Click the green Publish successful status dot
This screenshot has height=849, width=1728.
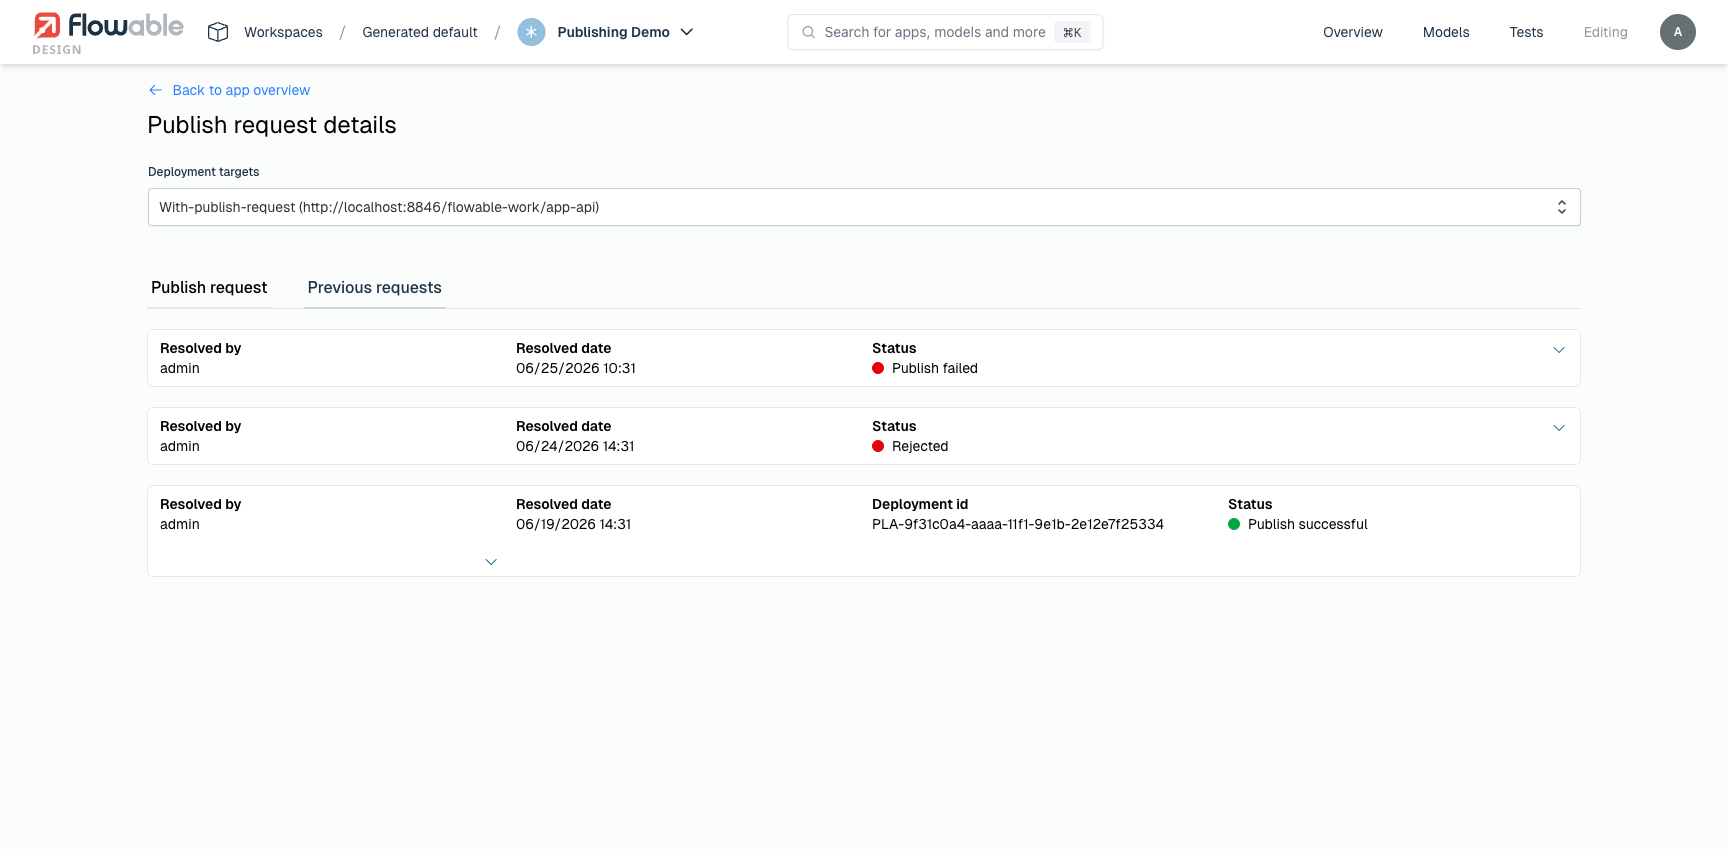(x=1234, y=524)
